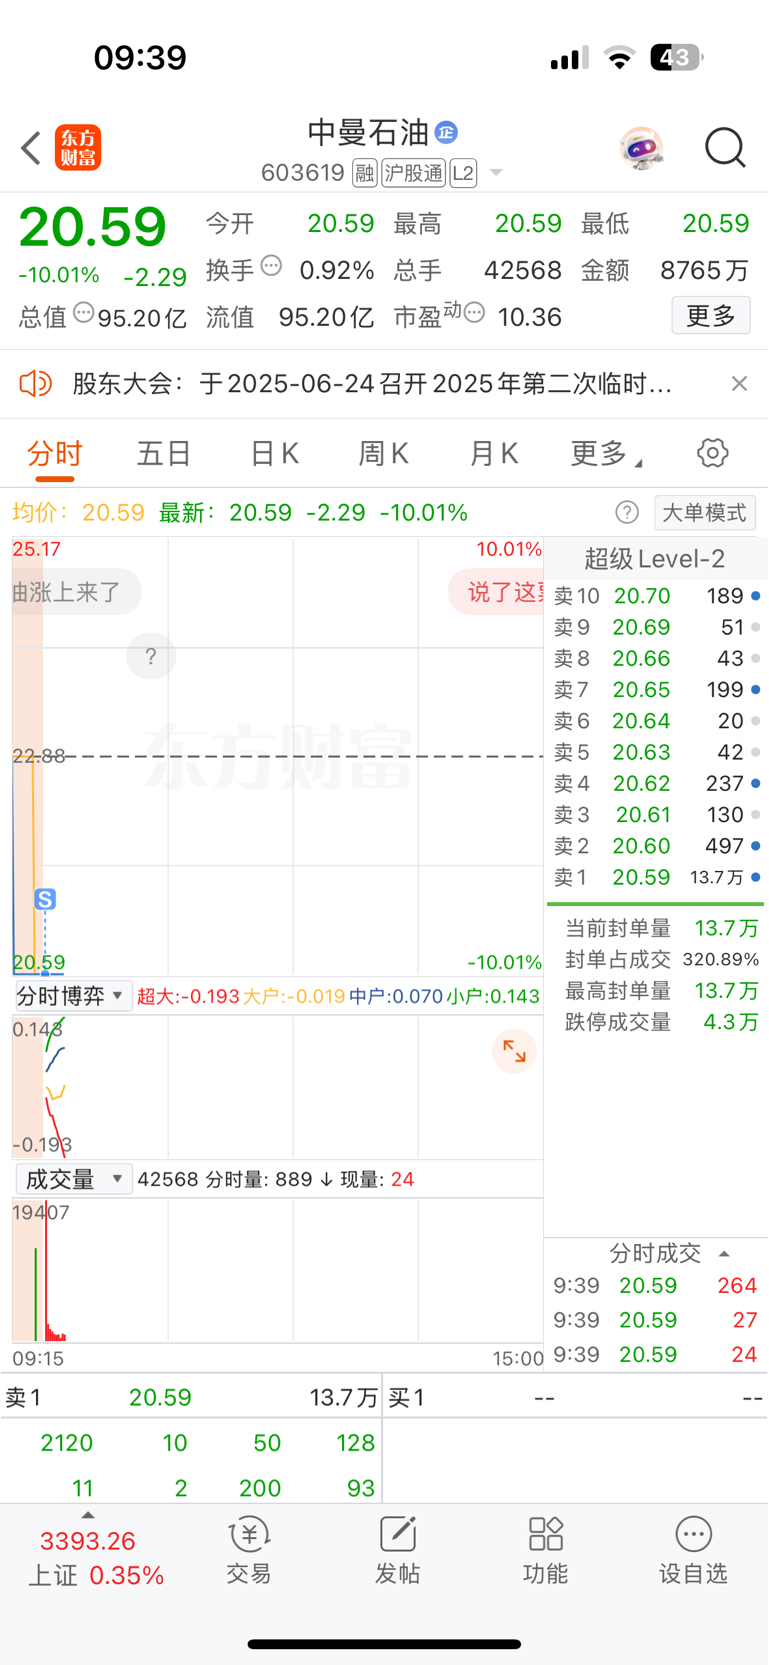Tap the 买1 empty bid bar

click(x=577, y=1398)
